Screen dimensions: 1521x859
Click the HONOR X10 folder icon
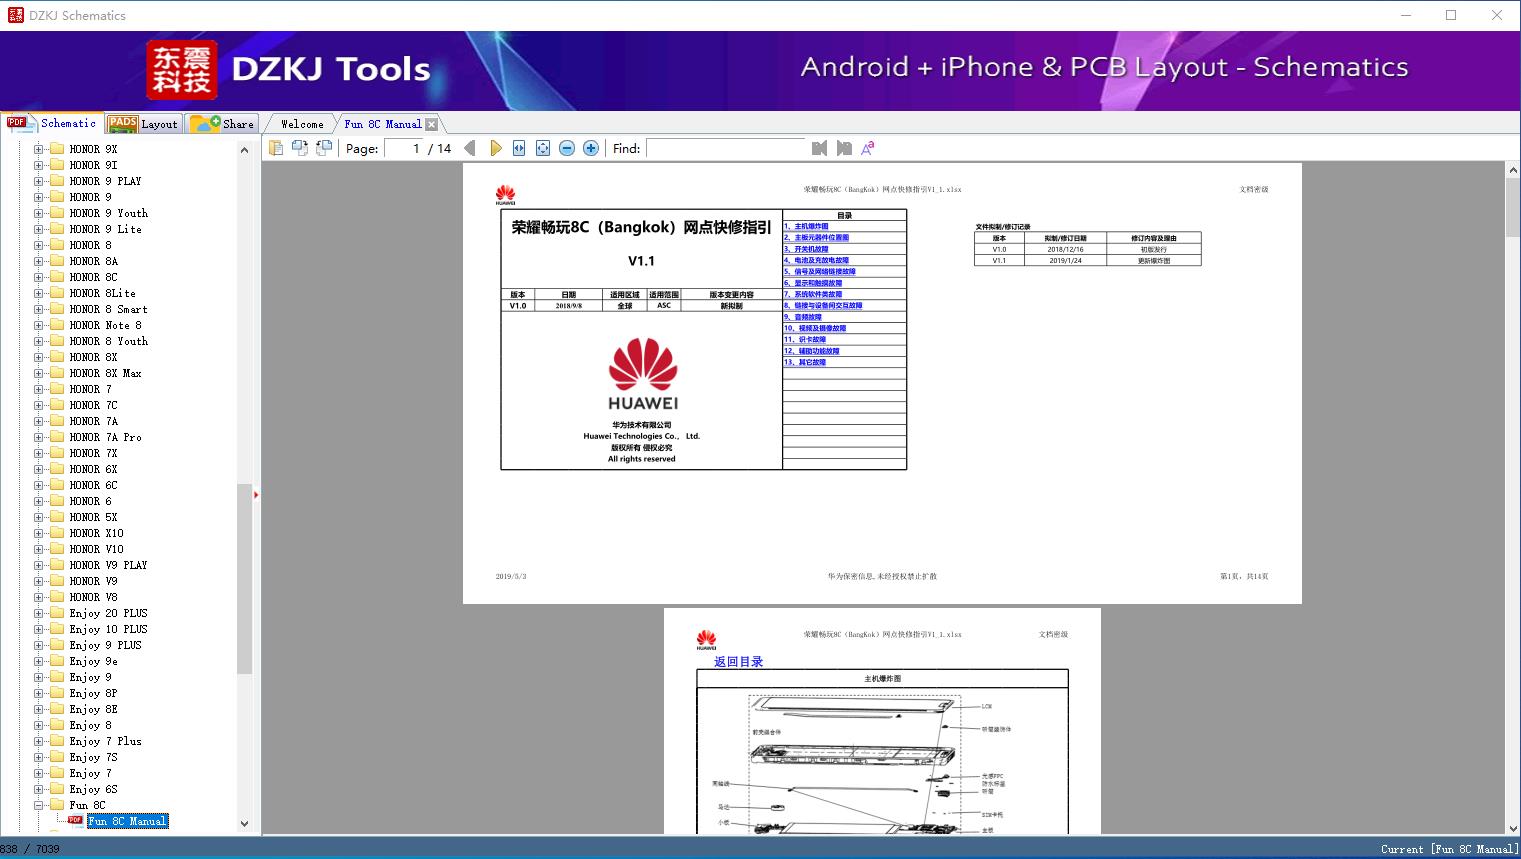(x=57, y=533)
